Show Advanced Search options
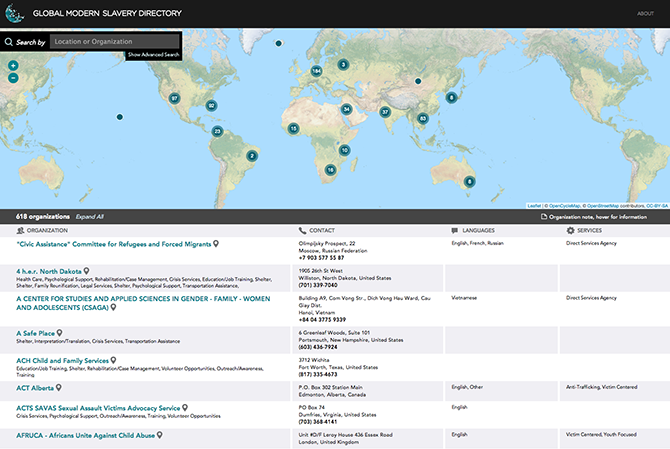The height and width of the screenshot is (449, 670). [153, 54]
